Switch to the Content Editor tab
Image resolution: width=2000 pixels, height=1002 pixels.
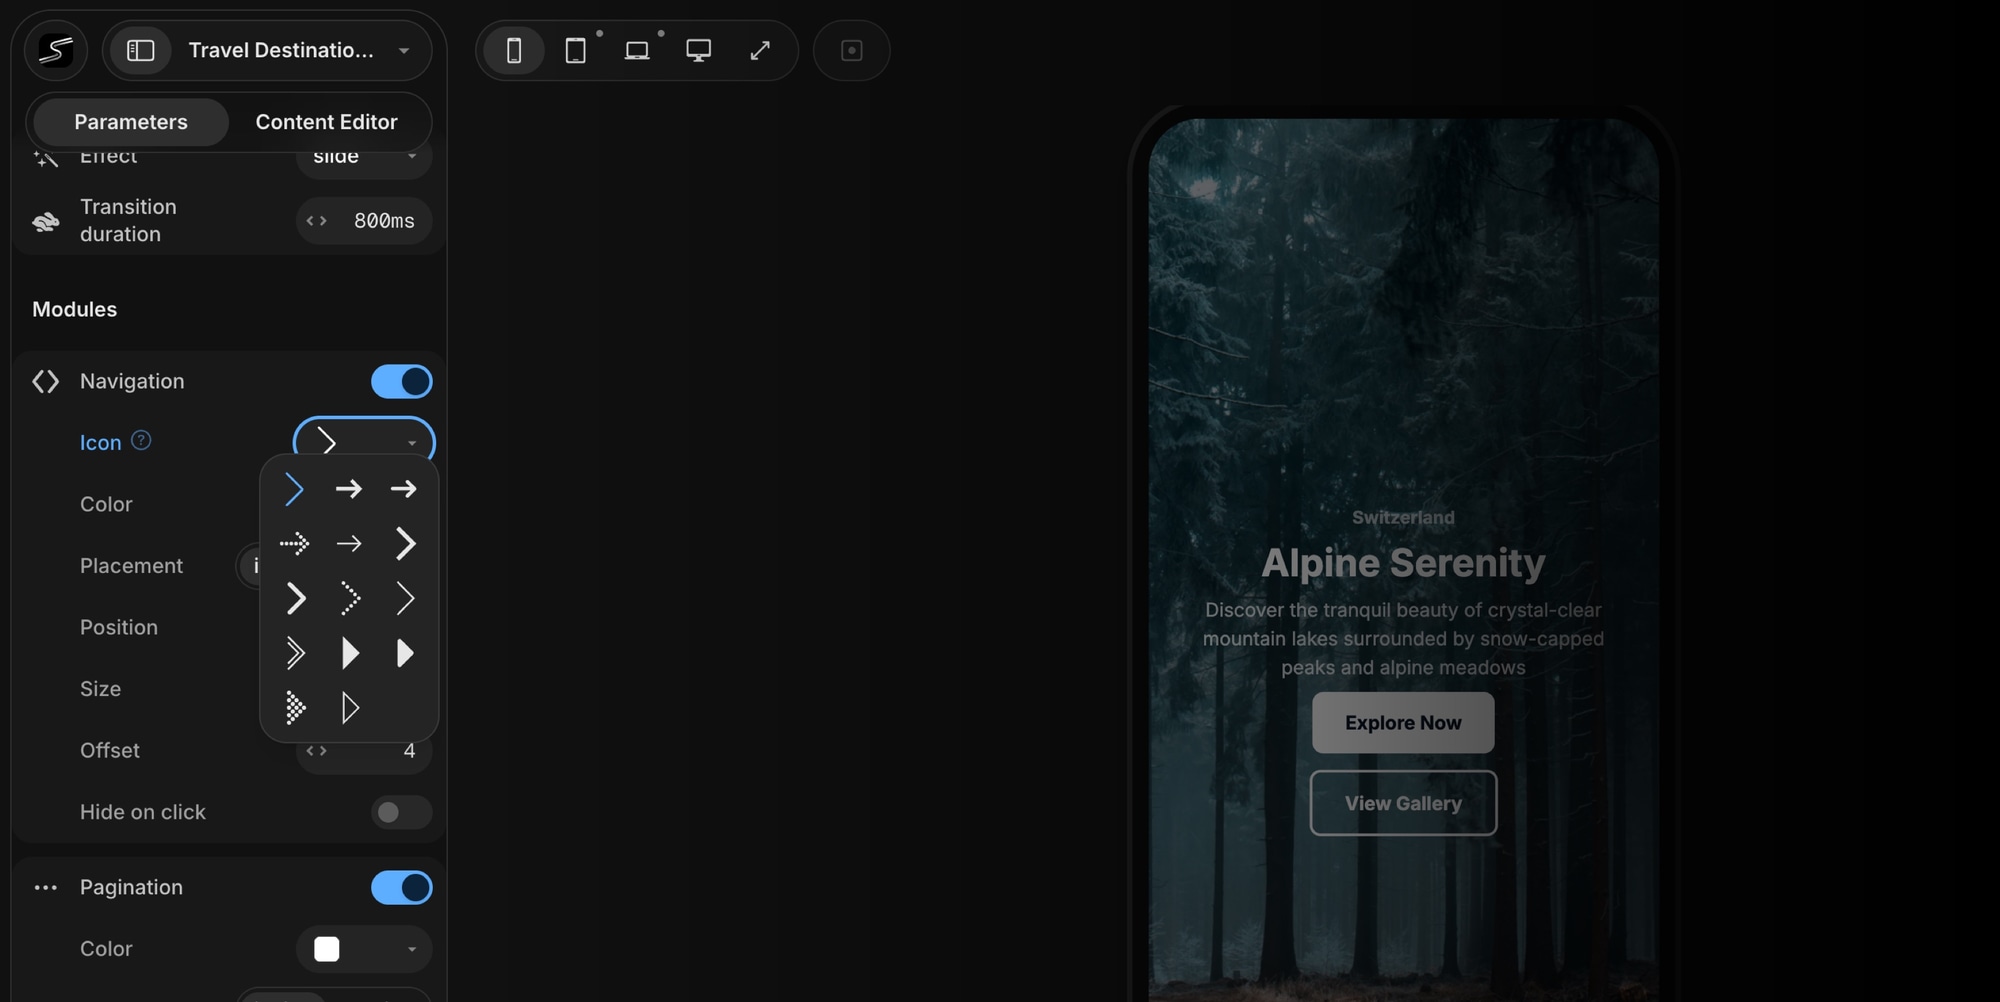[x=326, y=122]
